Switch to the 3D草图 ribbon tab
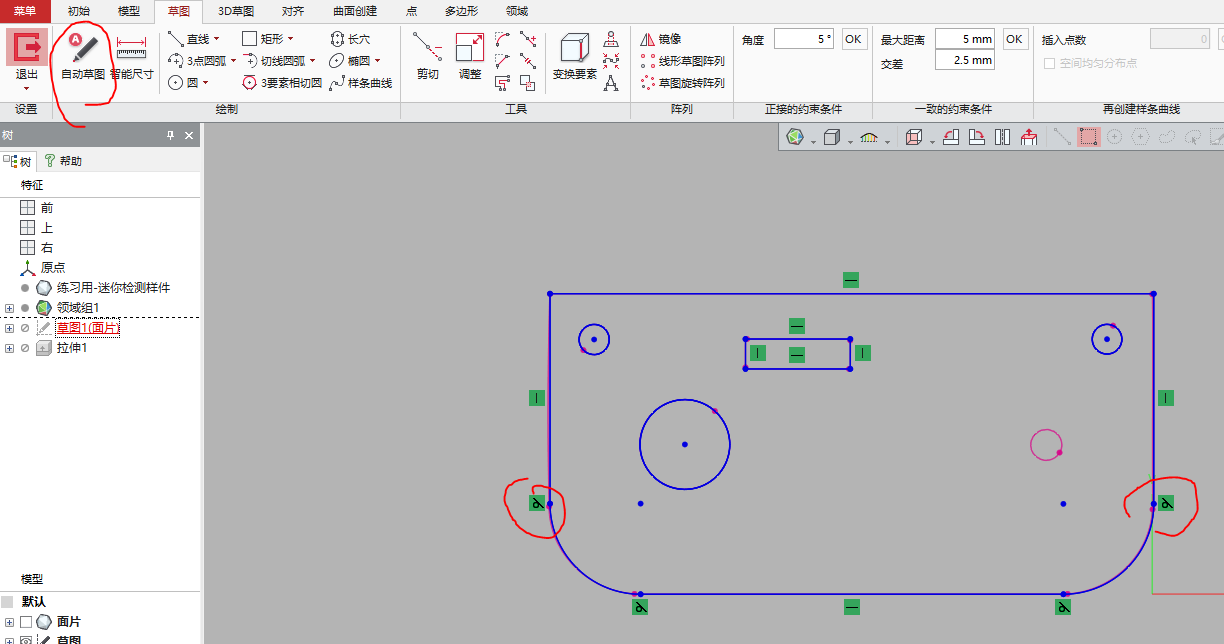 (x=236, y=11)
